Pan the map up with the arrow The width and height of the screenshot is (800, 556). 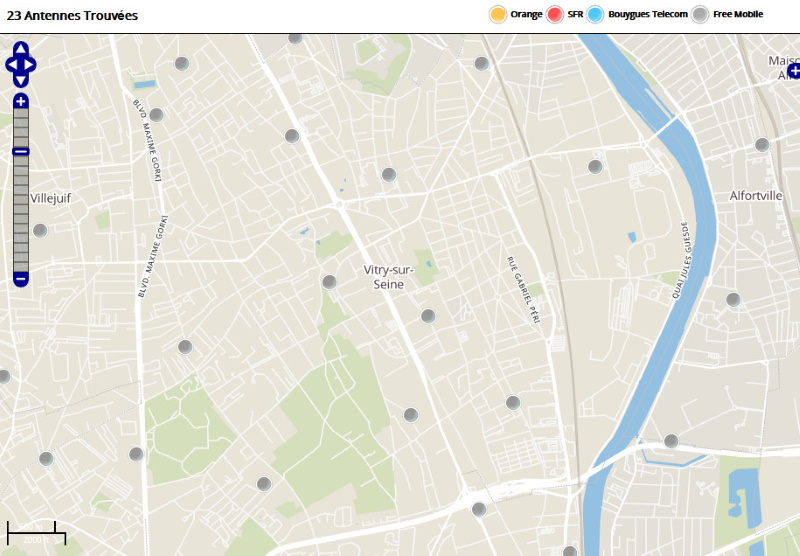coord(21,48)
